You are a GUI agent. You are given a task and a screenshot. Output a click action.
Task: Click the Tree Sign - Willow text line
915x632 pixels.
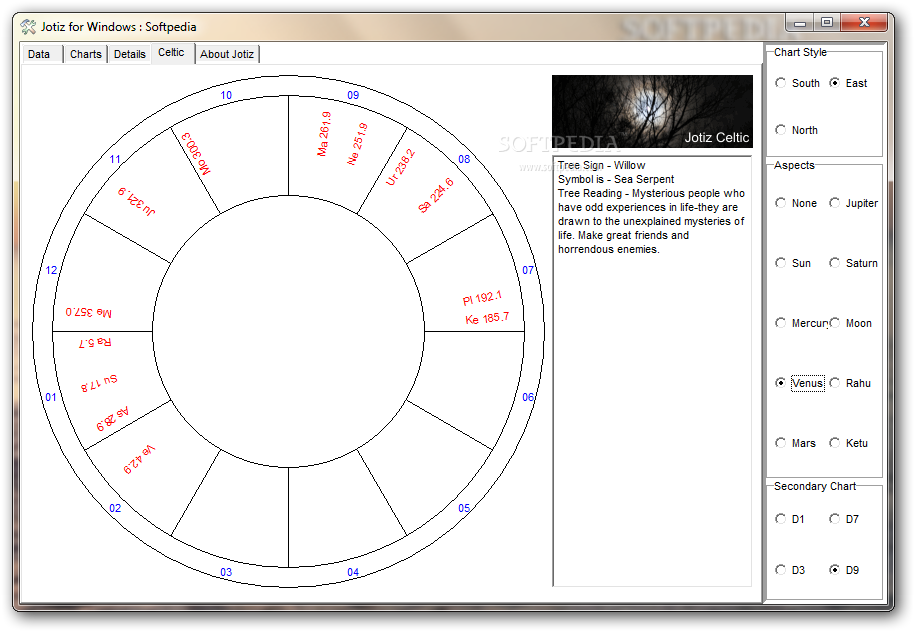point(601,165)
